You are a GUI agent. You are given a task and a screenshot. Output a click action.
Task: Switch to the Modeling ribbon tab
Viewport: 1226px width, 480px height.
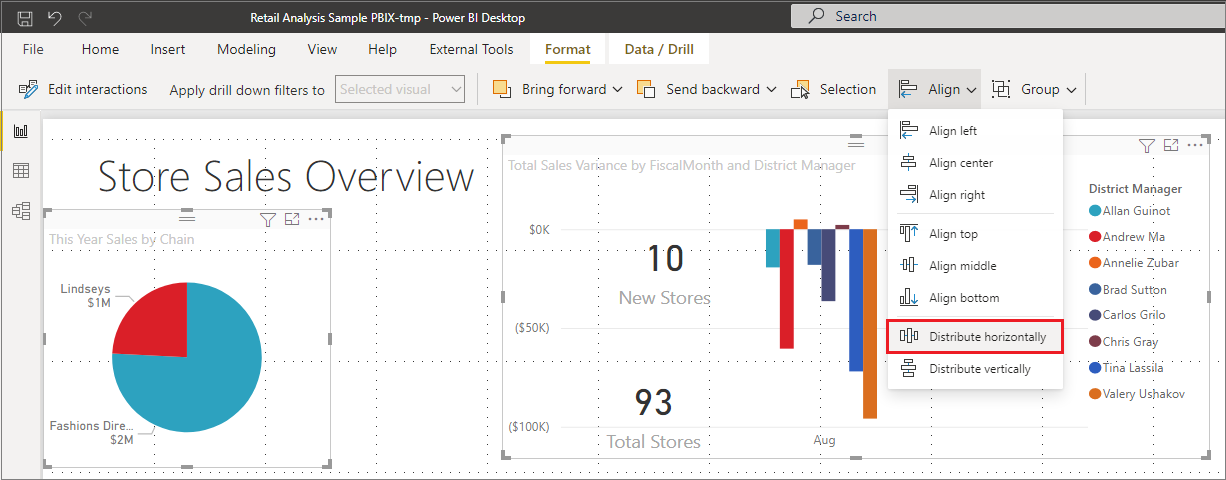tap(246, 49)
